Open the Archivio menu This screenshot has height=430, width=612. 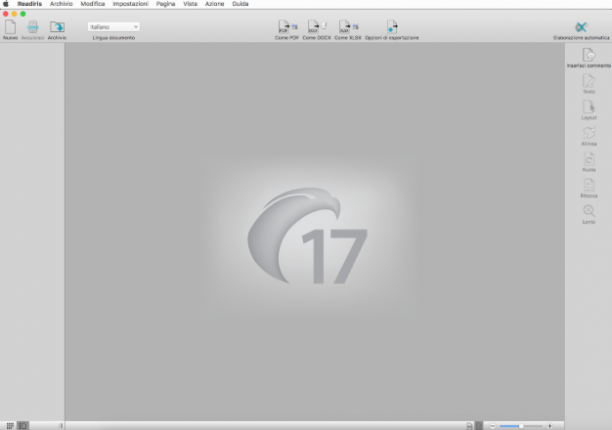click(61, 4)
